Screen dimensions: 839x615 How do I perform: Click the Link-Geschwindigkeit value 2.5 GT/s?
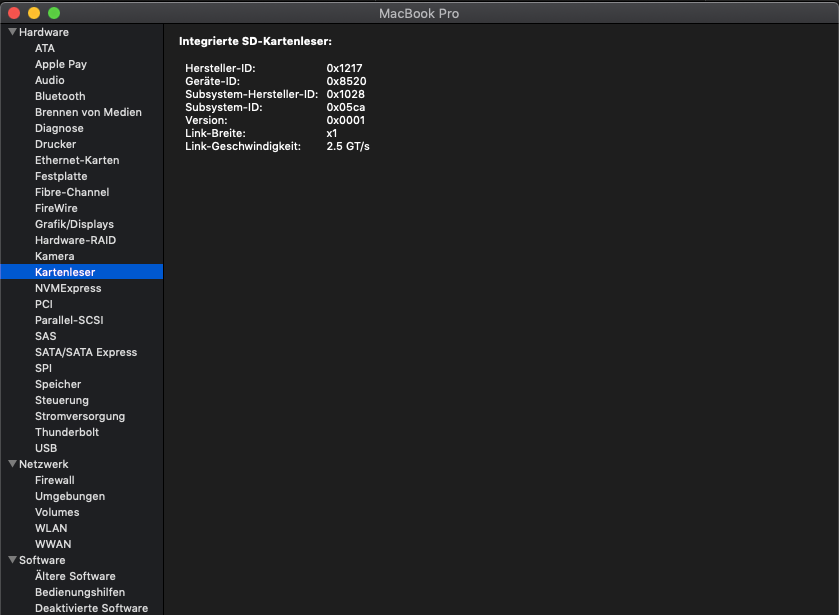(x=348, y=146)
